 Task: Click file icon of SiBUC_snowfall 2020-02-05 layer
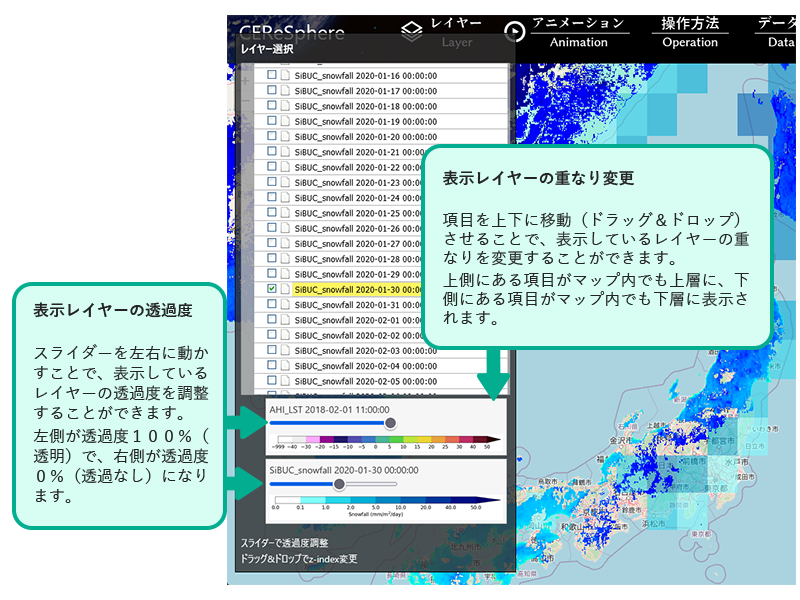click(x=285, y=381)
